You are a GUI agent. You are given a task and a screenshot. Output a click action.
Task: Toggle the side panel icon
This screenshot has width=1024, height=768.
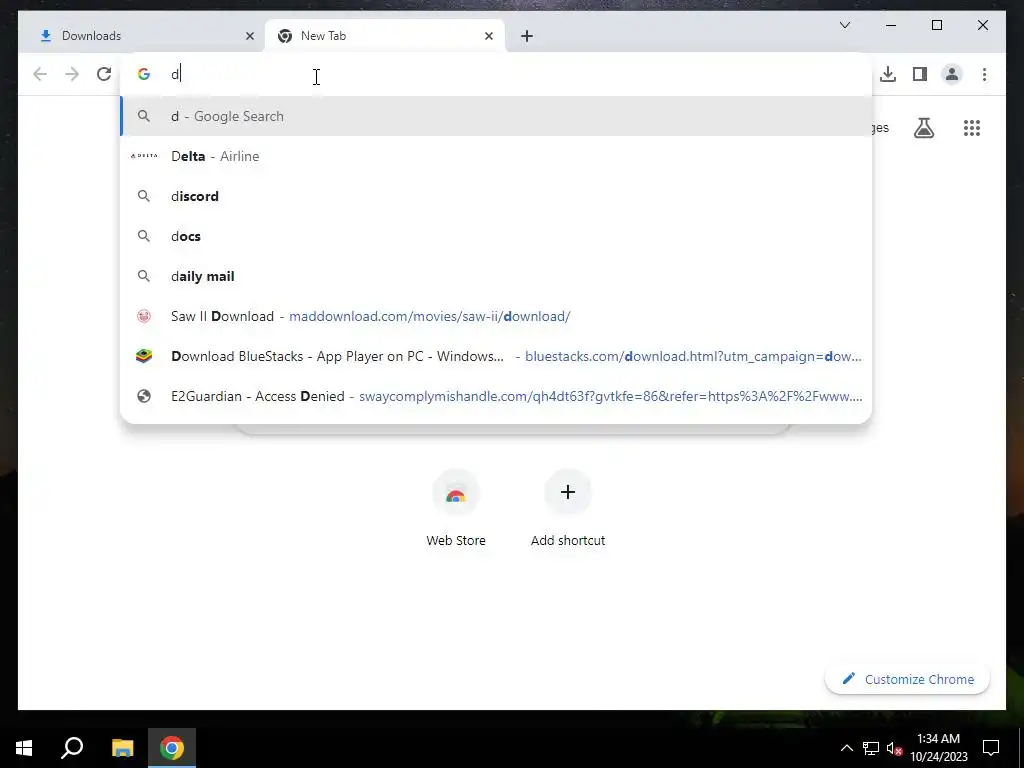click(x=920, y=74)
